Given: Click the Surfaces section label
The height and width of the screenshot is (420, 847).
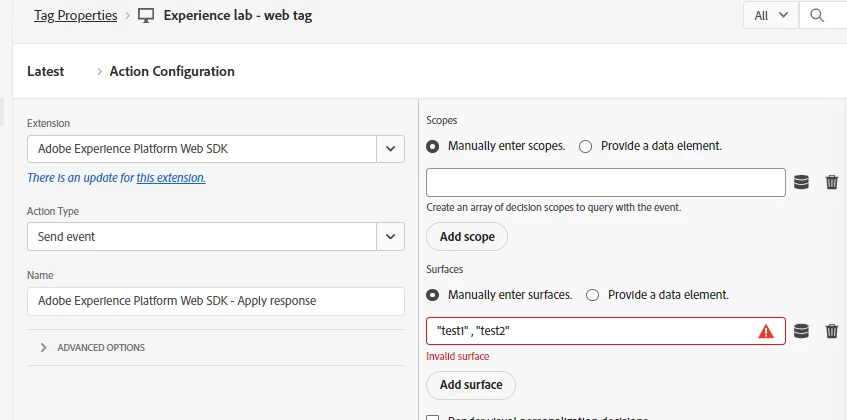Looking at the screenshot, I should (x=445, y=269).
